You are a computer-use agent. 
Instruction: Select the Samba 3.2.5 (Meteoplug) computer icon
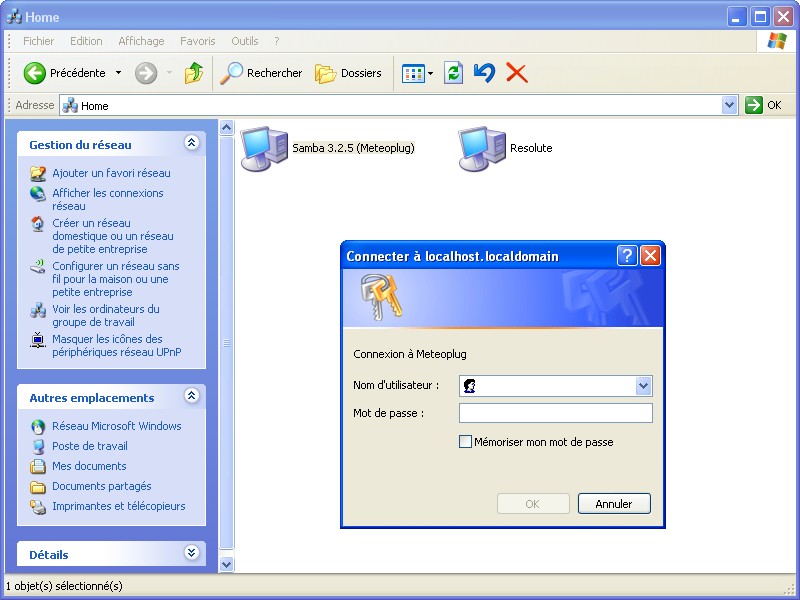[x=264, y=148]
